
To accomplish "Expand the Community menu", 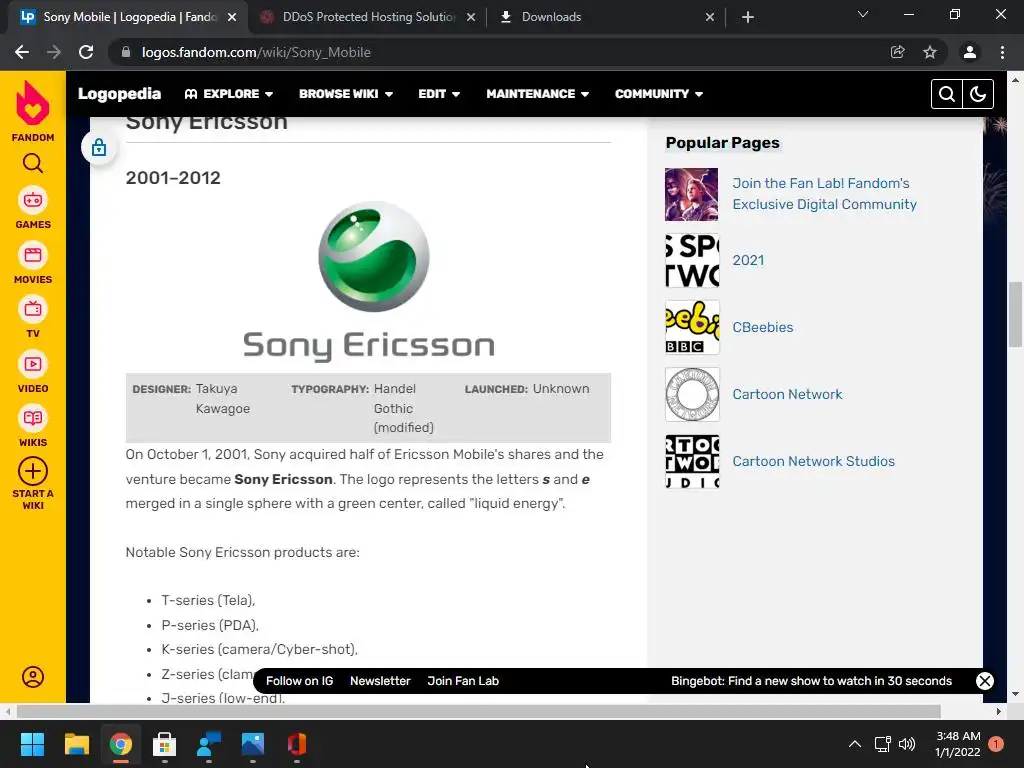I will [659, 94].
